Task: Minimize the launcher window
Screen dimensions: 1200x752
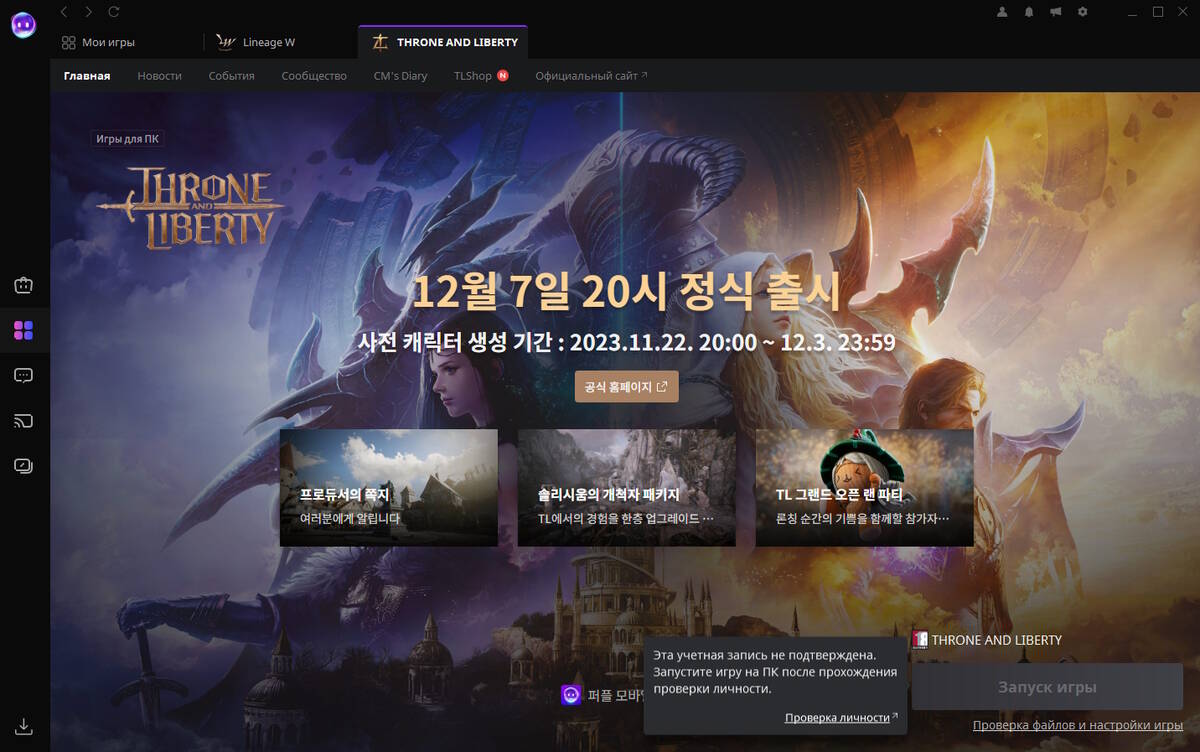Action: point(1132,12)
